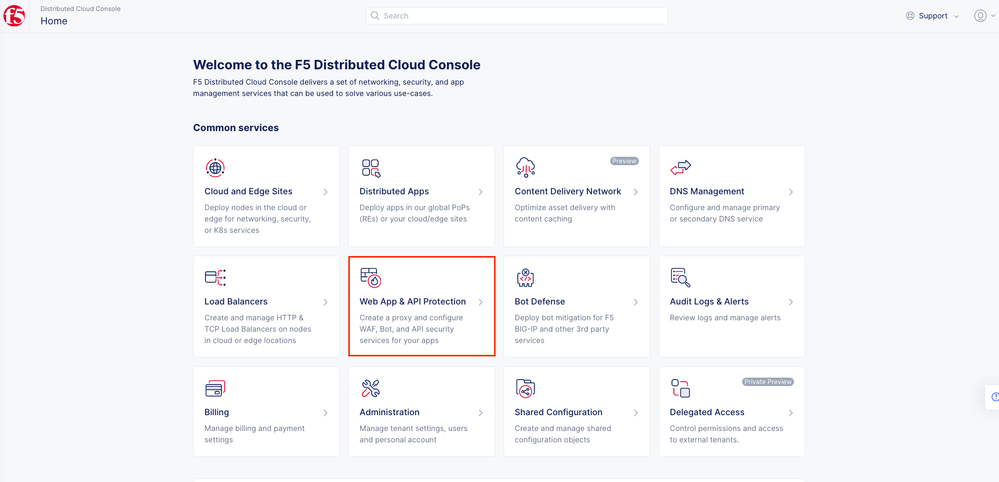Open the Load Balancers service
This screenshot has width=999, height=482.
tap(236, 302)
